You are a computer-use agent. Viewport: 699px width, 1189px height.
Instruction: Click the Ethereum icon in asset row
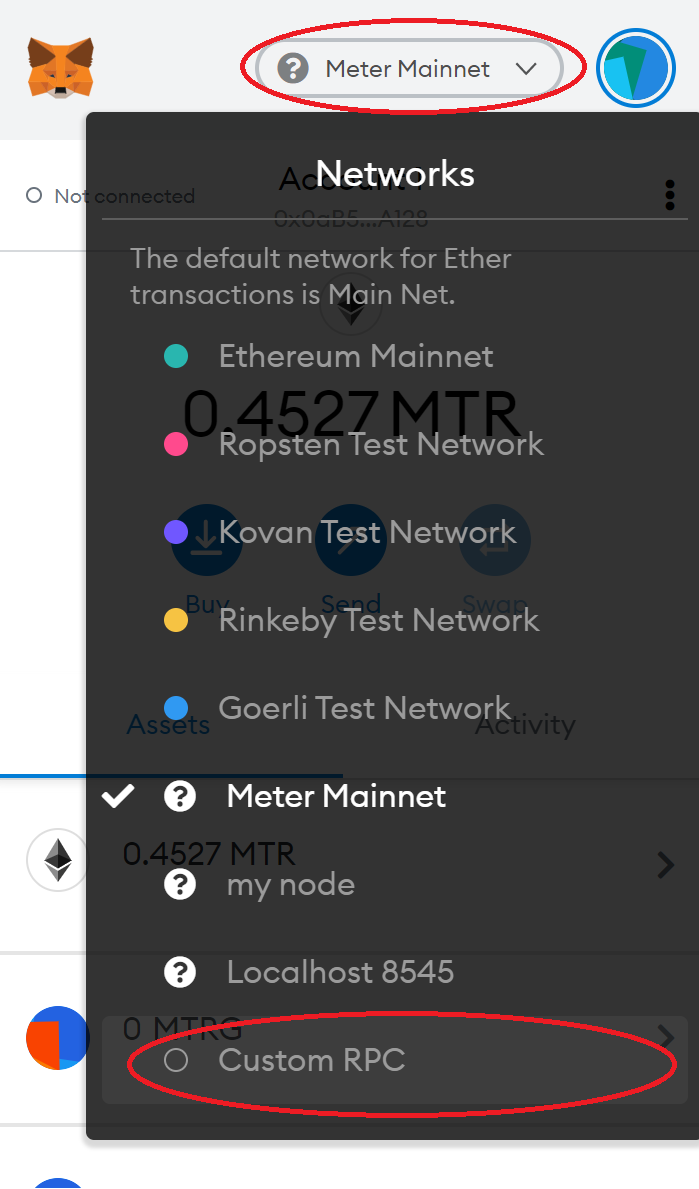pos(58,860)
